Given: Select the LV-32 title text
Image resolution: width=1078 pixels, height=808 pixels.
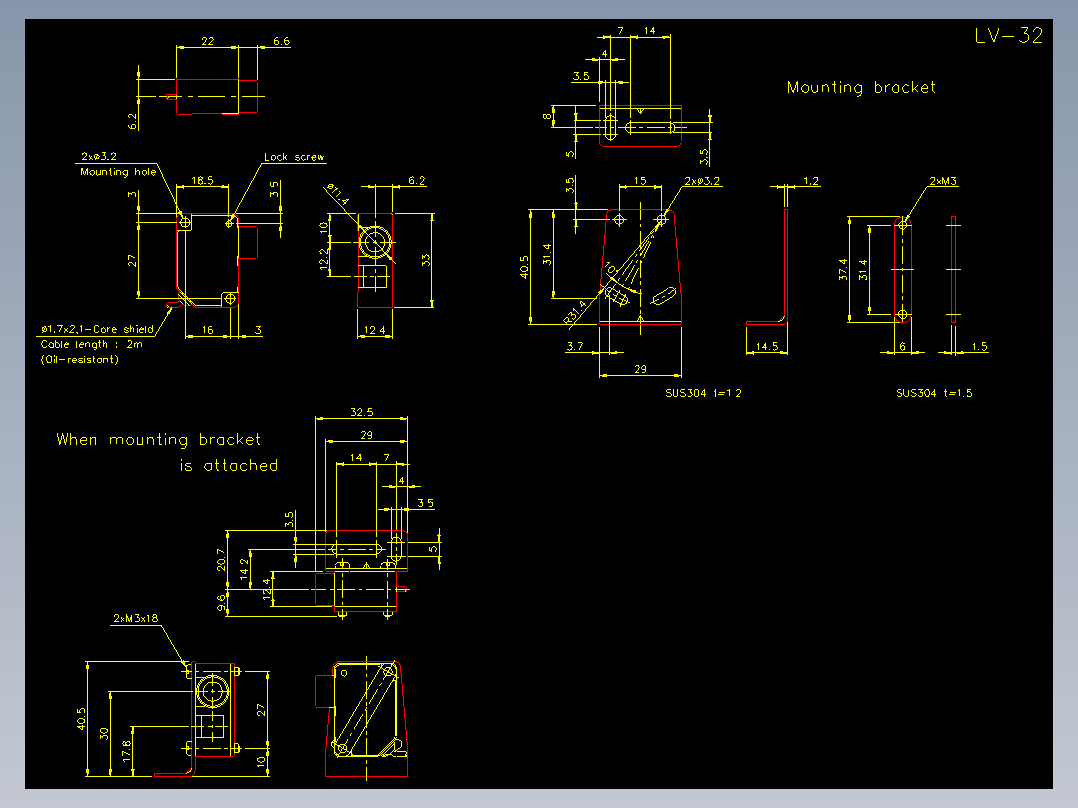Looking at the screenshot, I should pos(1008,37).
